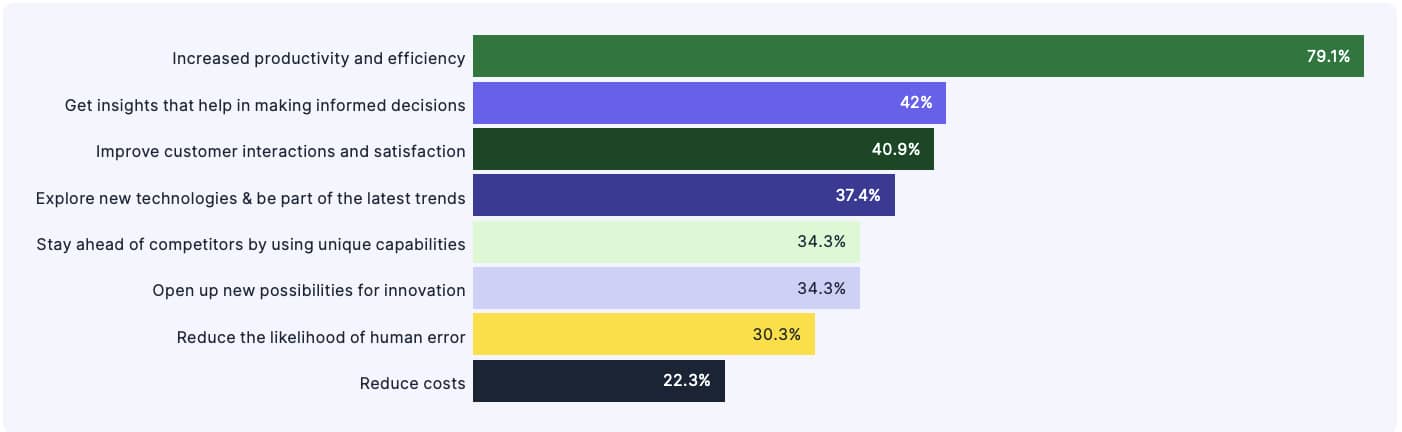Click the "Reduce the likelihood of human error" label
This screenshot has width=1402, height=432.
point(320,337)
